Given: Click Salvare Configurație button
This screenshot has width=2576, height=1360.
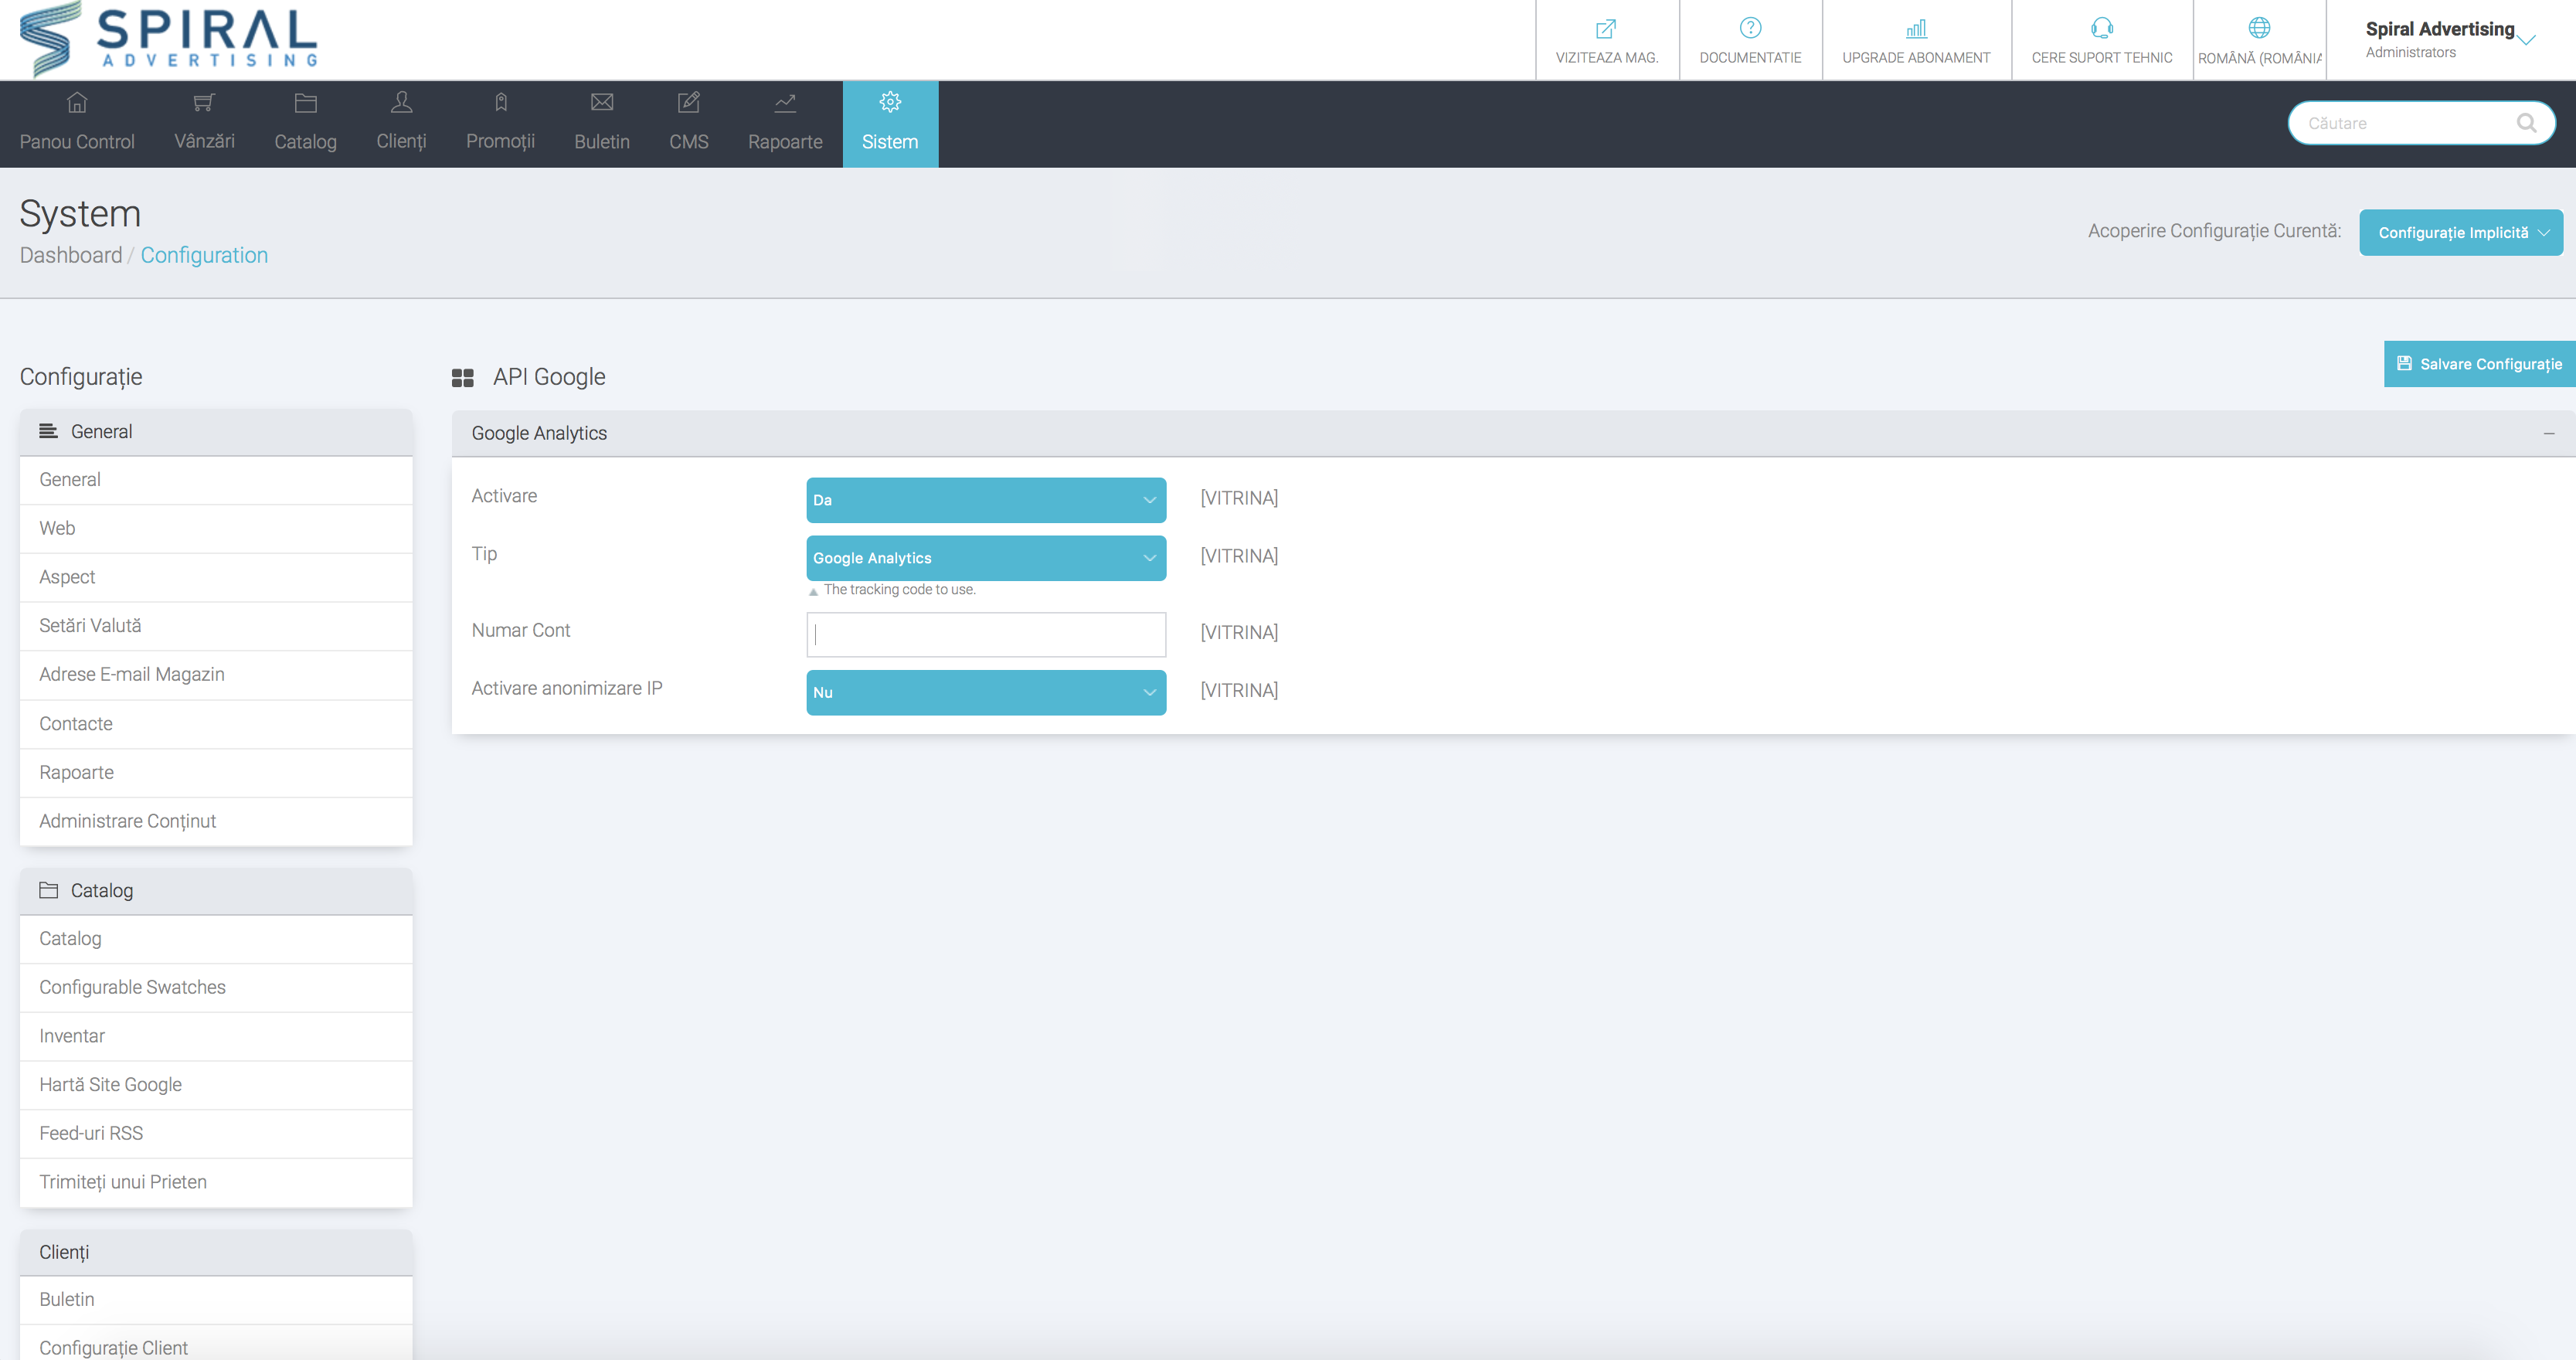Looking at the screenshot, I should click(x=2479, y=364).
